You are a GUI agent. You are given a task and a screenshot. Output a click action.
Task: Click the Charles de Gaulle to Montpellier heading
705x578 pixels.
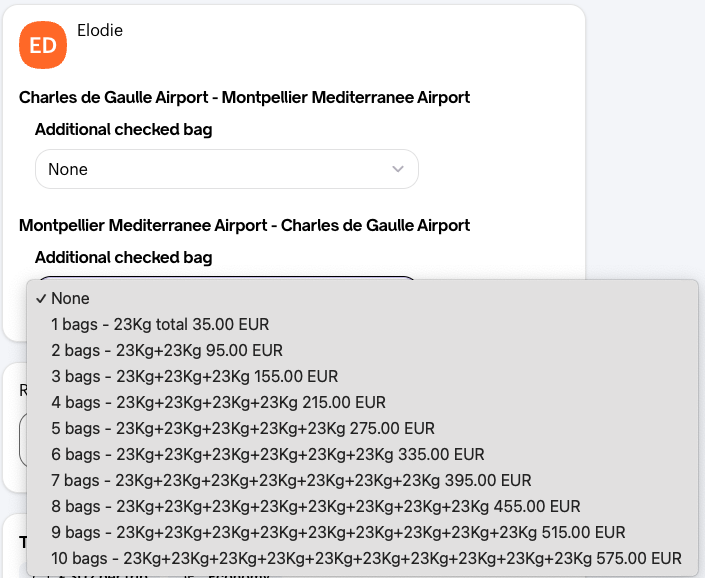pyautogui.click(x=244, y=97)
